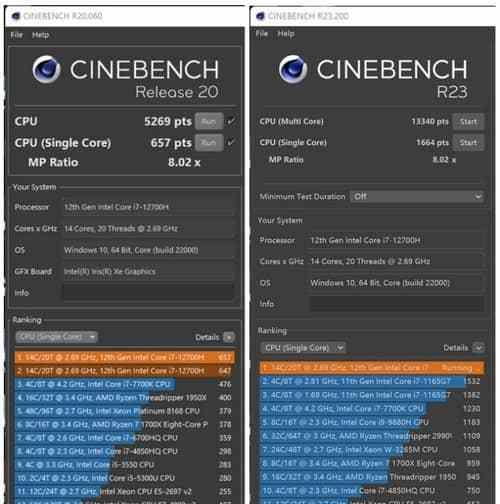Image resolution: width=500 pixels, height=504 pixels.
Task: Click MP Ratio value 8.02 x in R20
Action: [x=184, y=163]
